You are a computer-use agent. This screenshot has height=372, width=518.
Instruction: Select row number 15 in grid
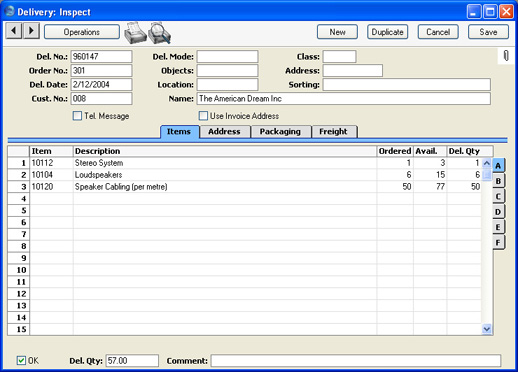19,329
